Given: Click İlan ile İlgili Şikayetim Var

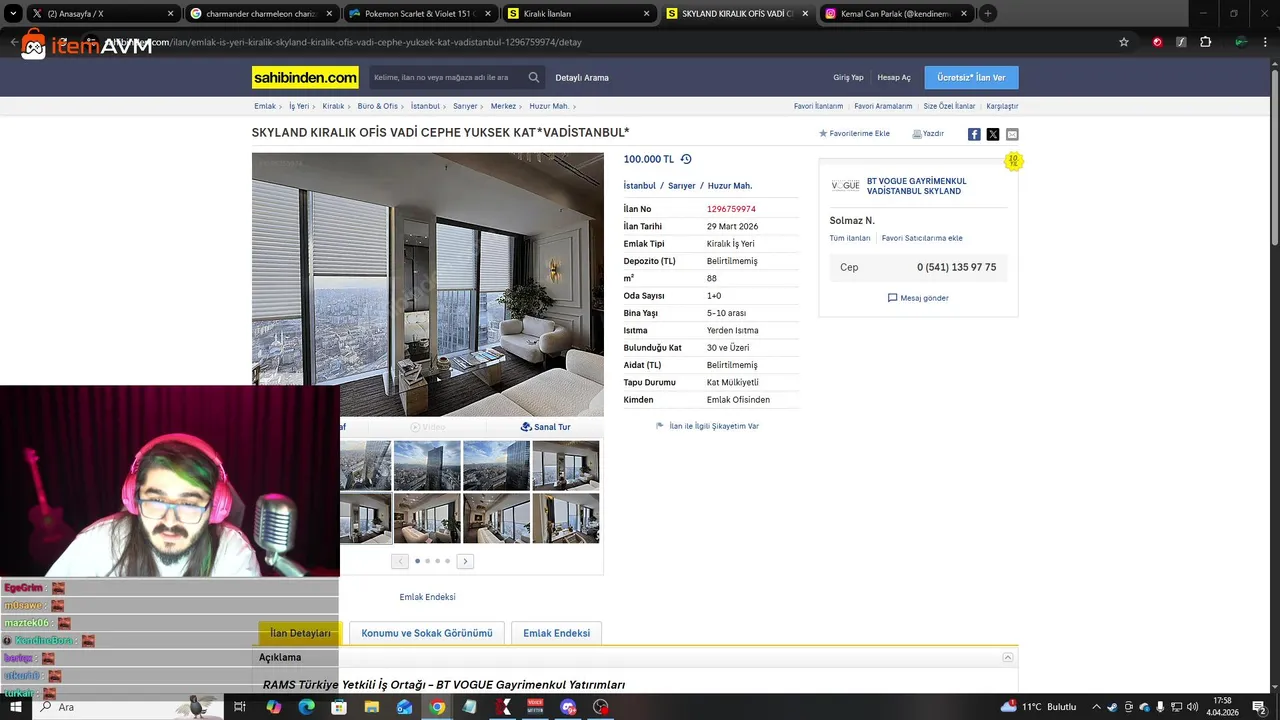Looking at the screenshot, I should [x=707, y=426].
